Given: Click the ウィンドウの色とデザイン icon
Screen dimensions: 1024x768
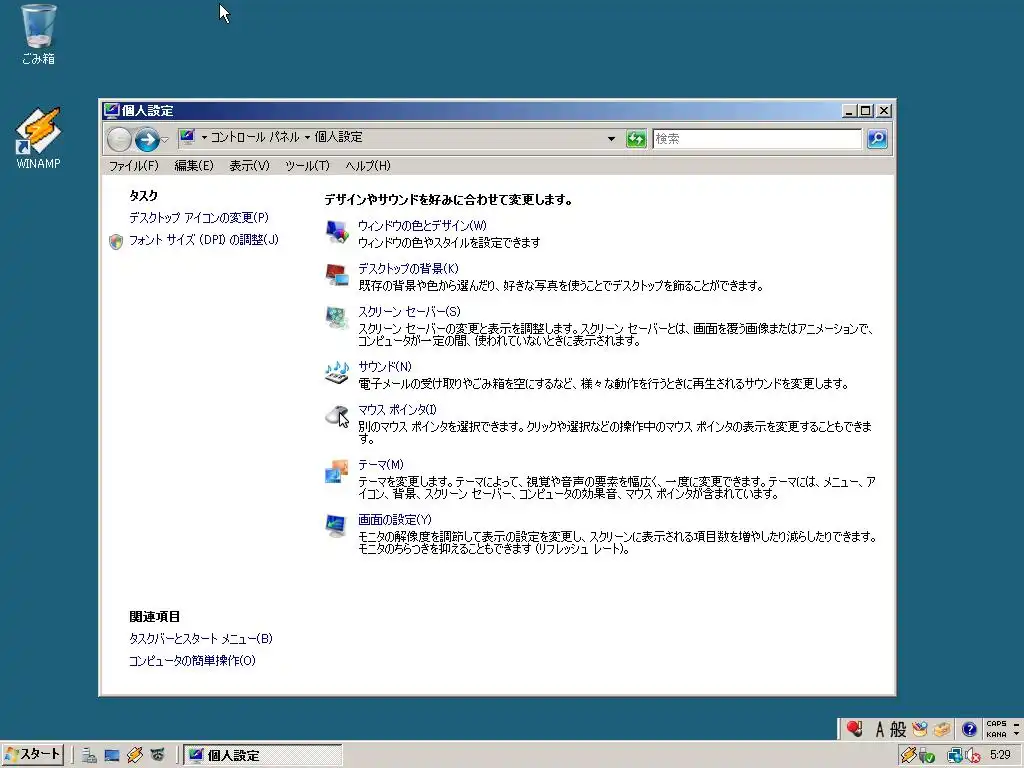Looking at the screenshot, I should click(337, 232).
